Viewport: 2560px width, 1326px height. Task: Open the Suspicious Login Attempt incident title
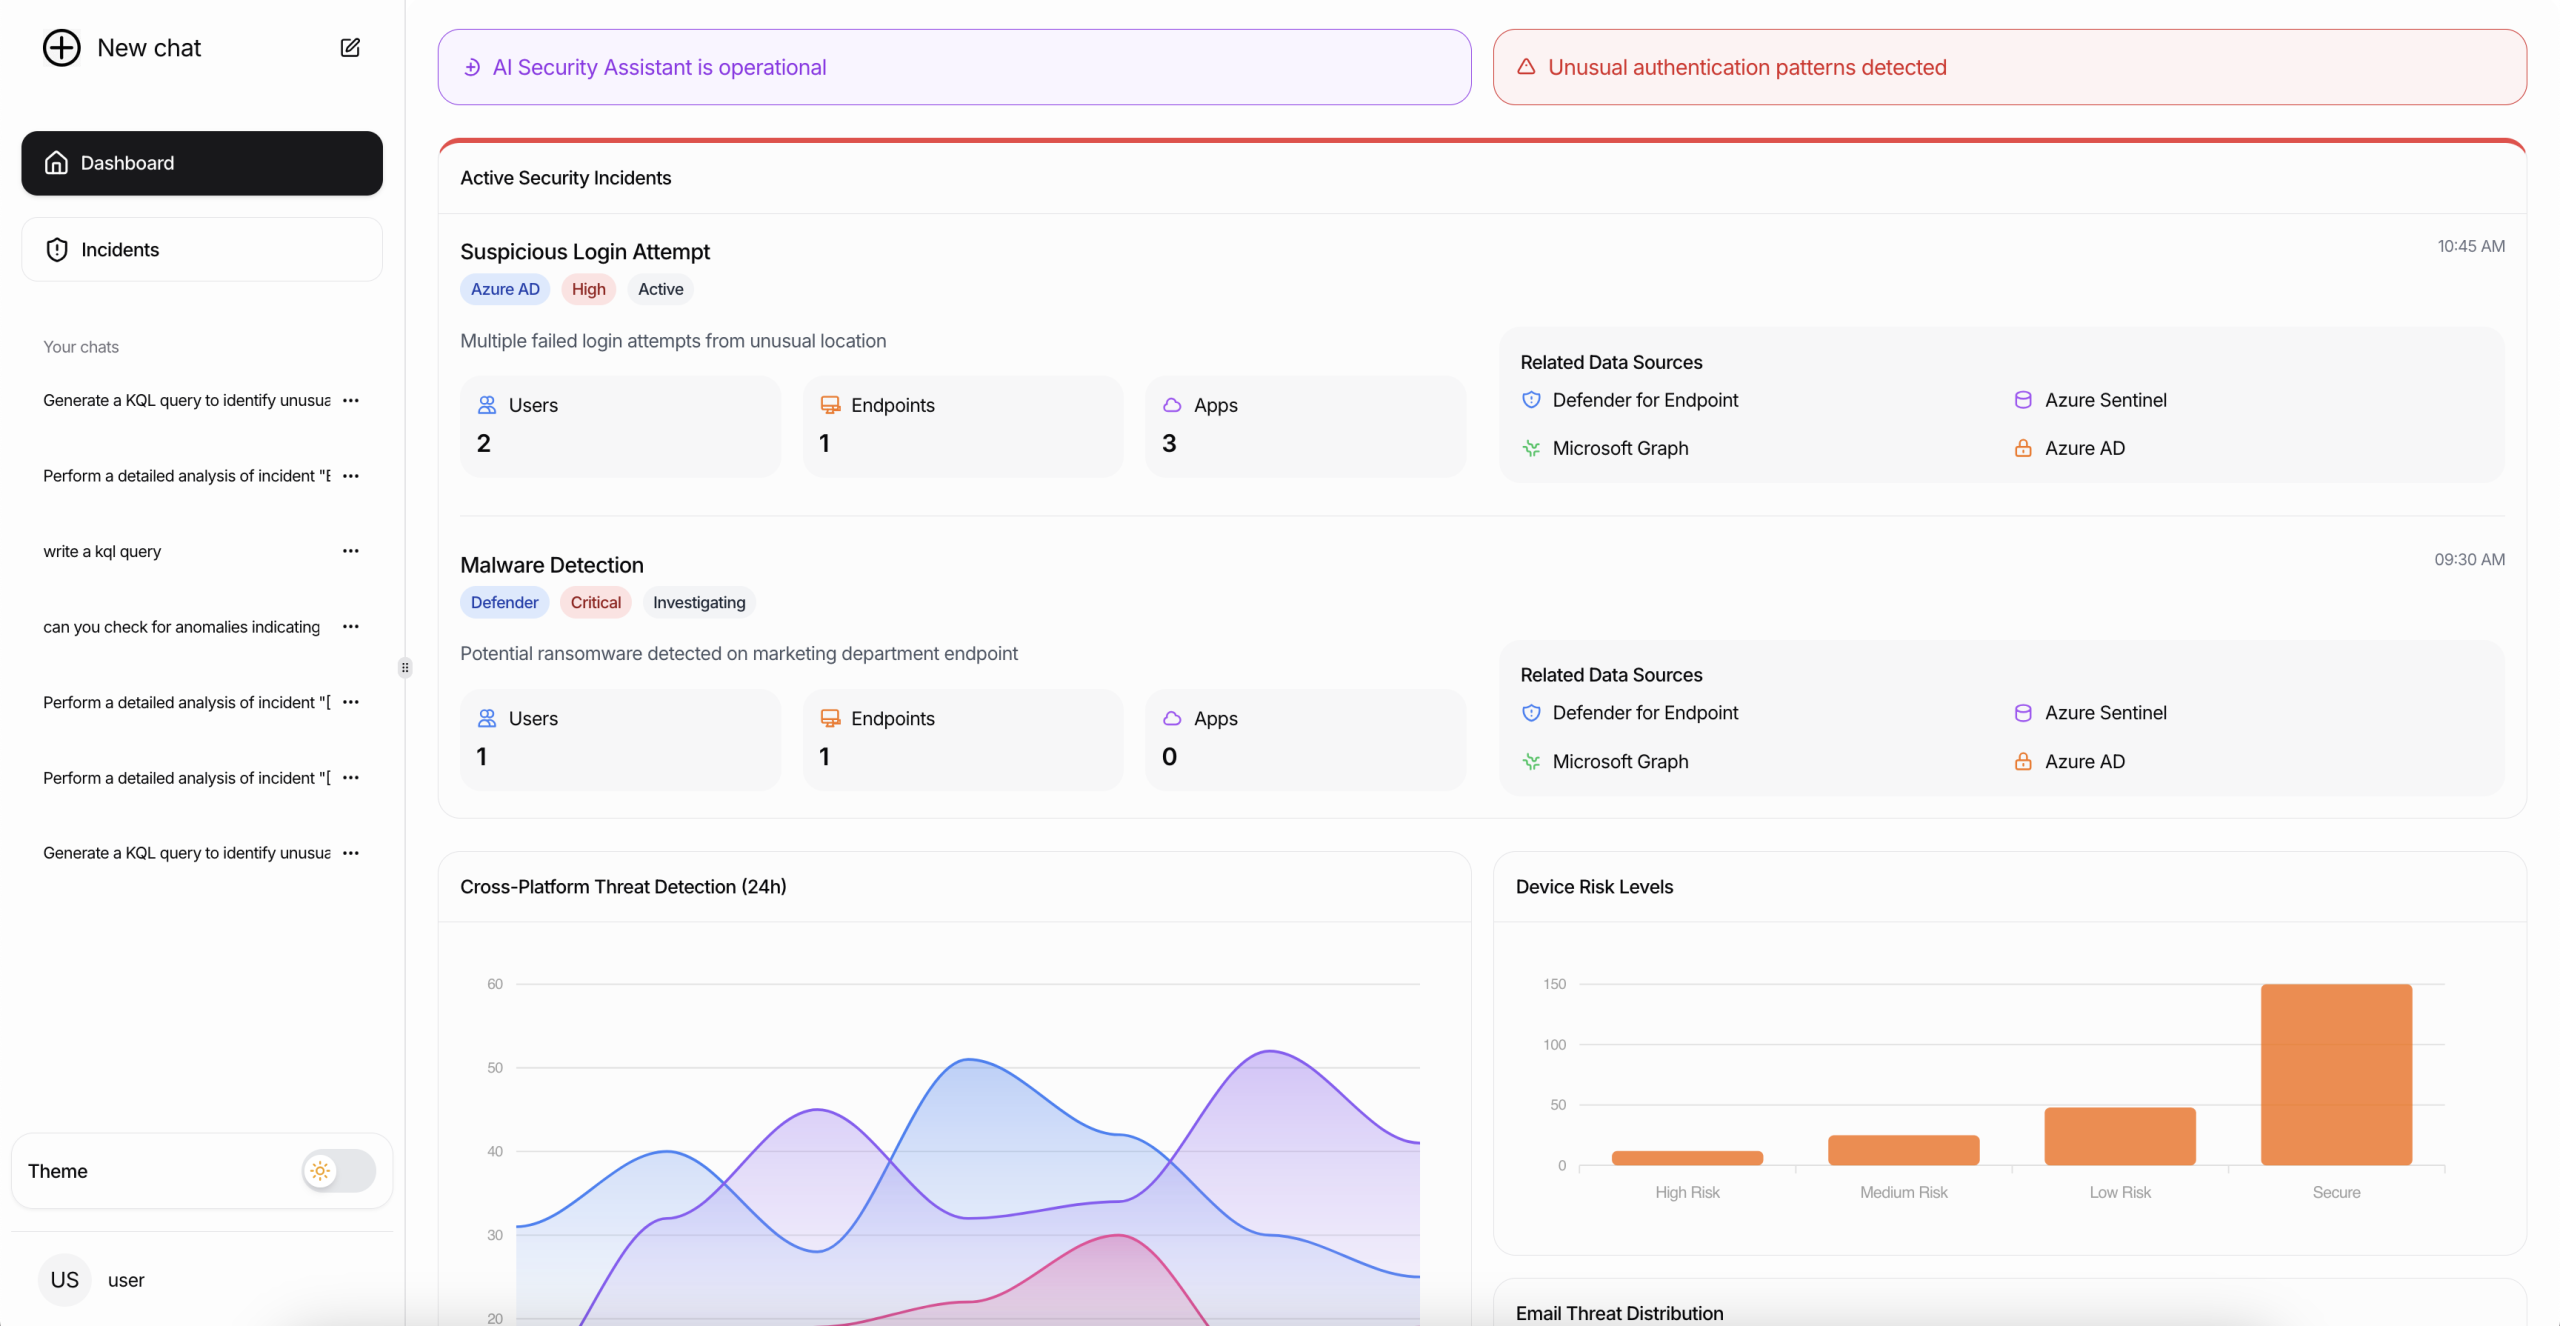[585, 252]
